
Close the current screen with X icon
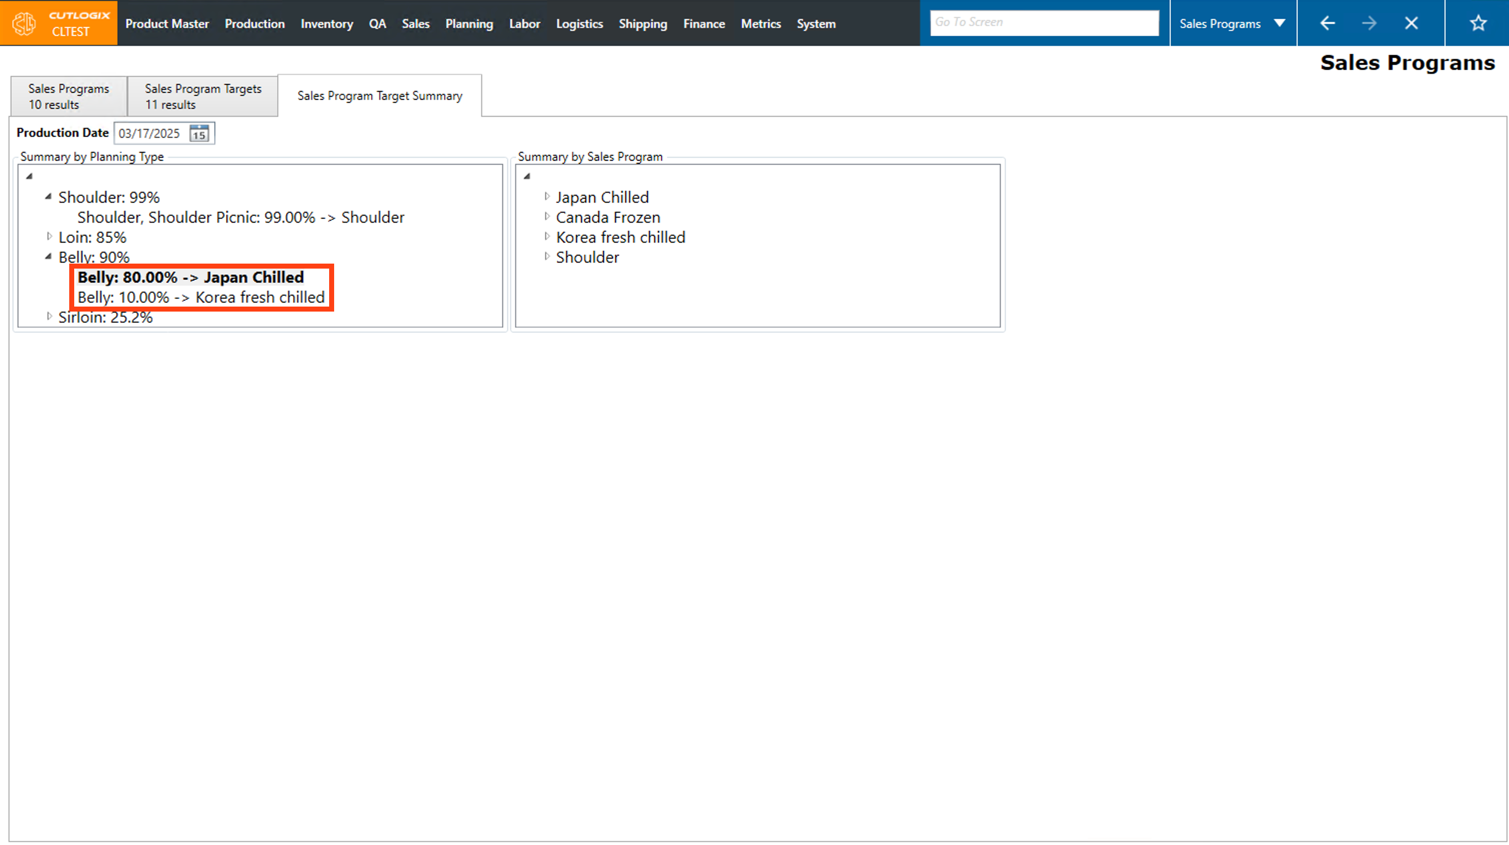coord(1411,23)
